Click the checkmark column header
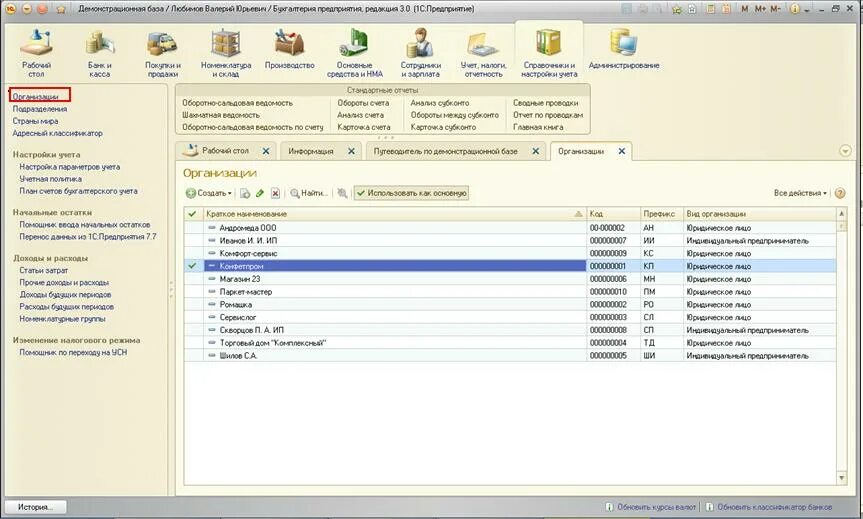The width and height of the screenshot is (863, 519). (x=193, y=214)
